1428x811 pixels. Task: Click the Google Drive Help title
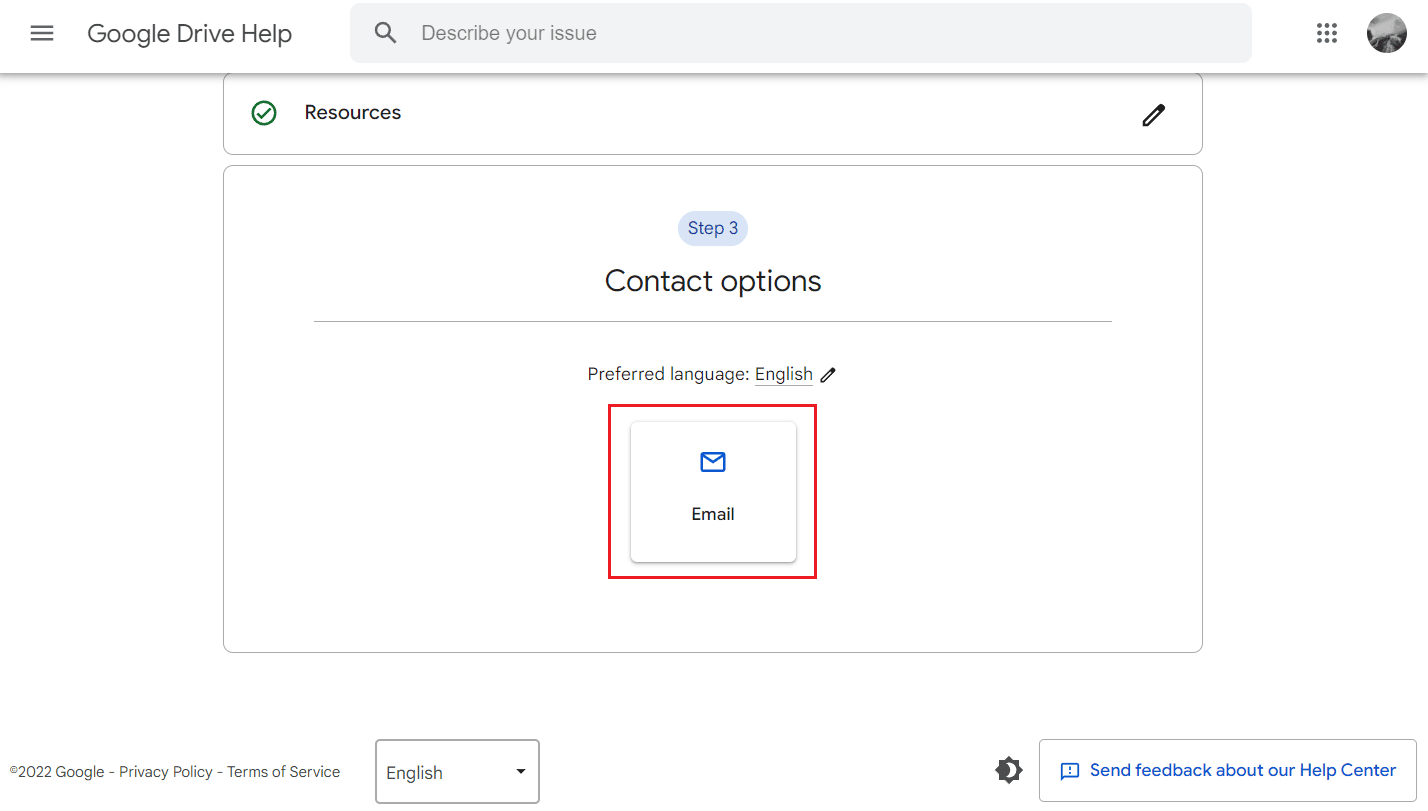pos(189,33)
